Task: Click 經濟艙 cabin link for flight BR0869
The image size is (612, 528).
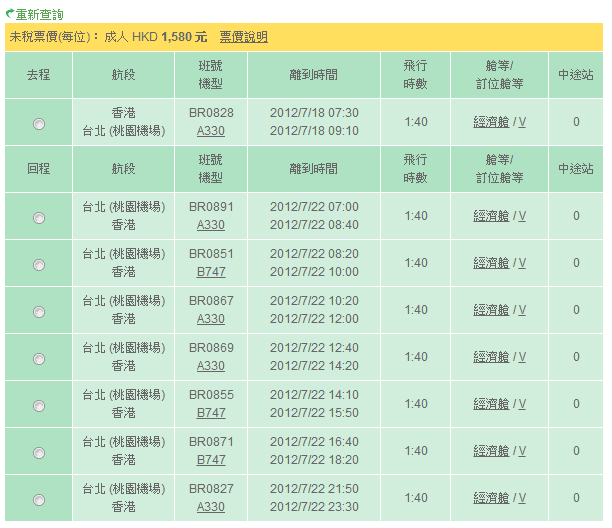Action: [491, 357]
